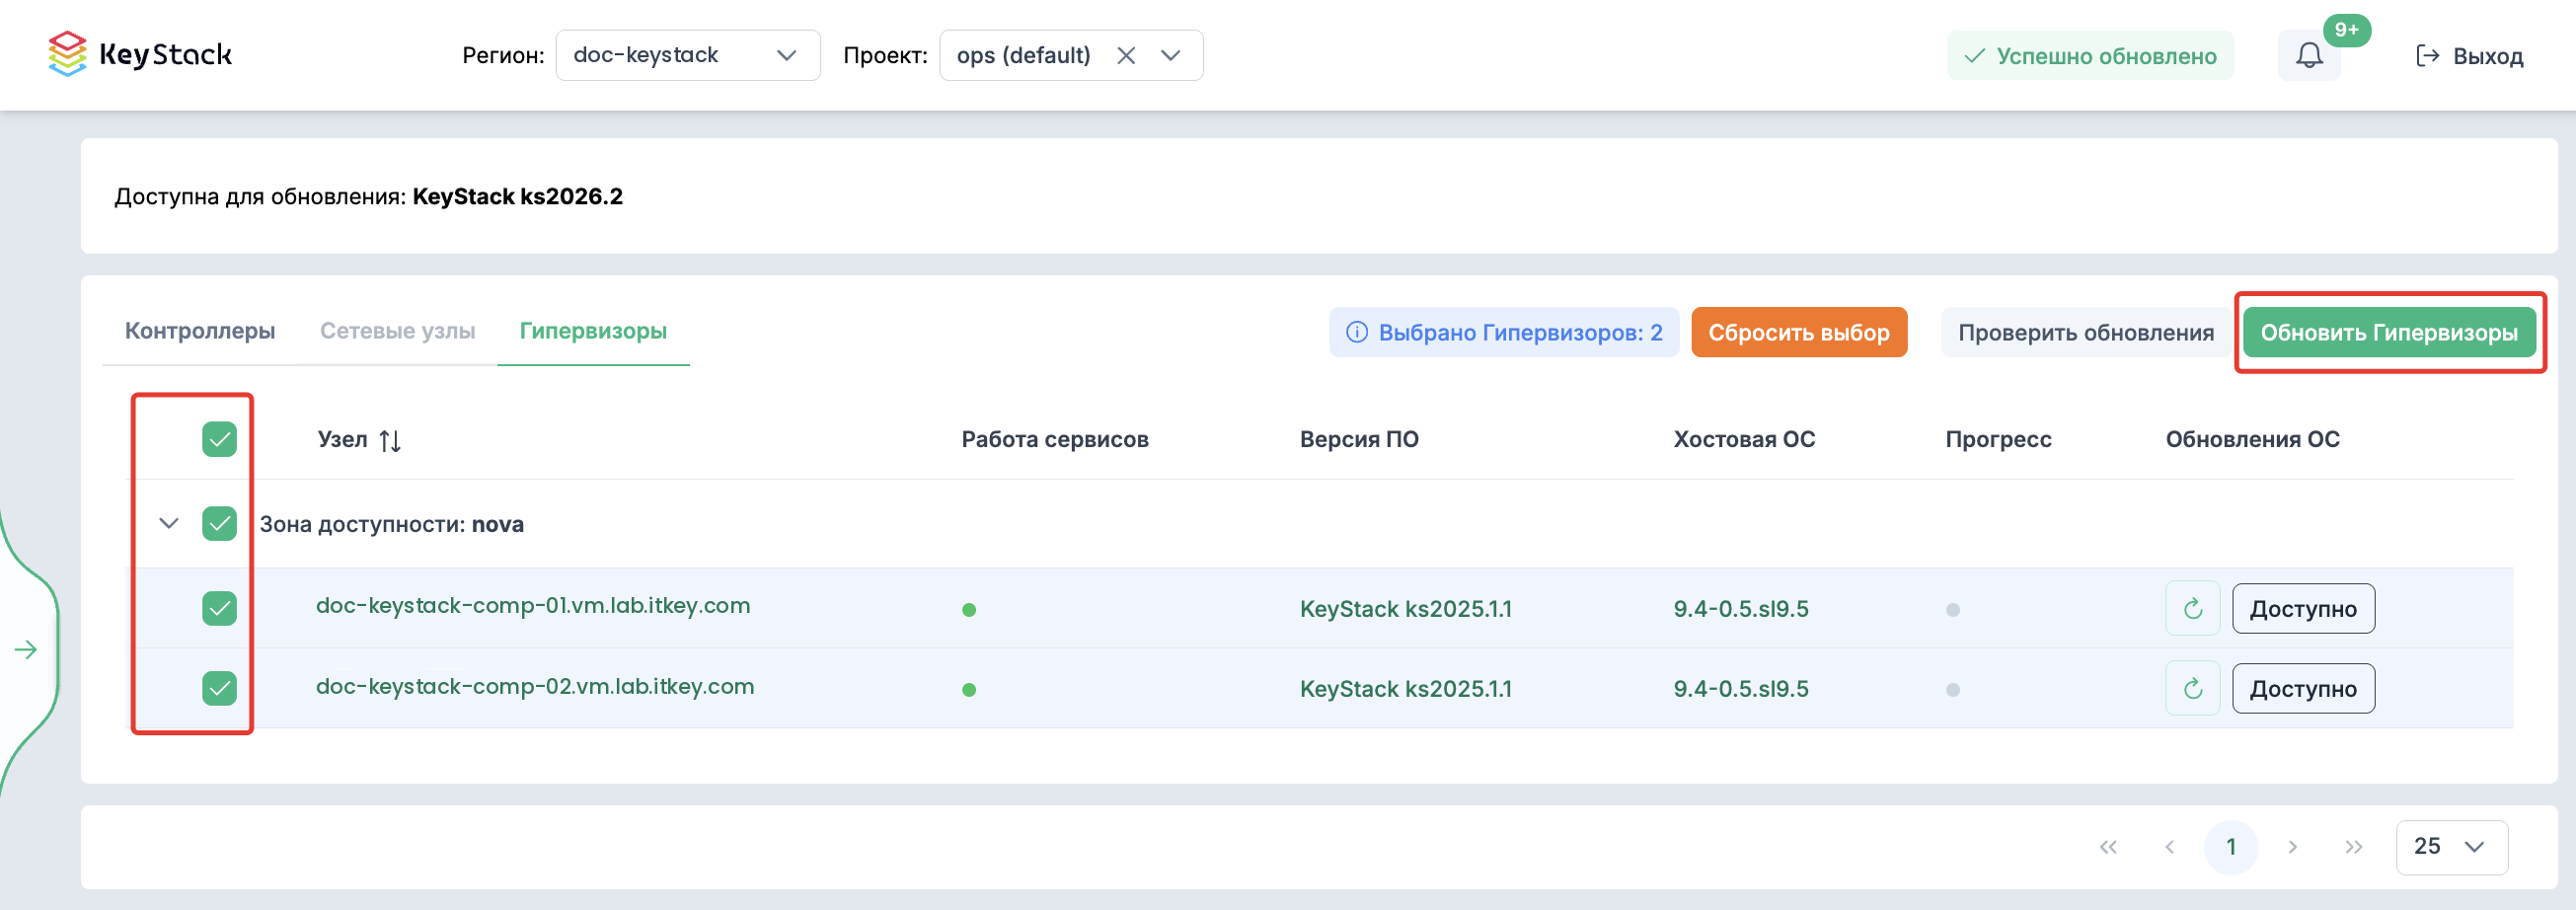Screen dimensions: 2576x910
Task: Sort the table by the Узел column
Action: pos(390,440)
